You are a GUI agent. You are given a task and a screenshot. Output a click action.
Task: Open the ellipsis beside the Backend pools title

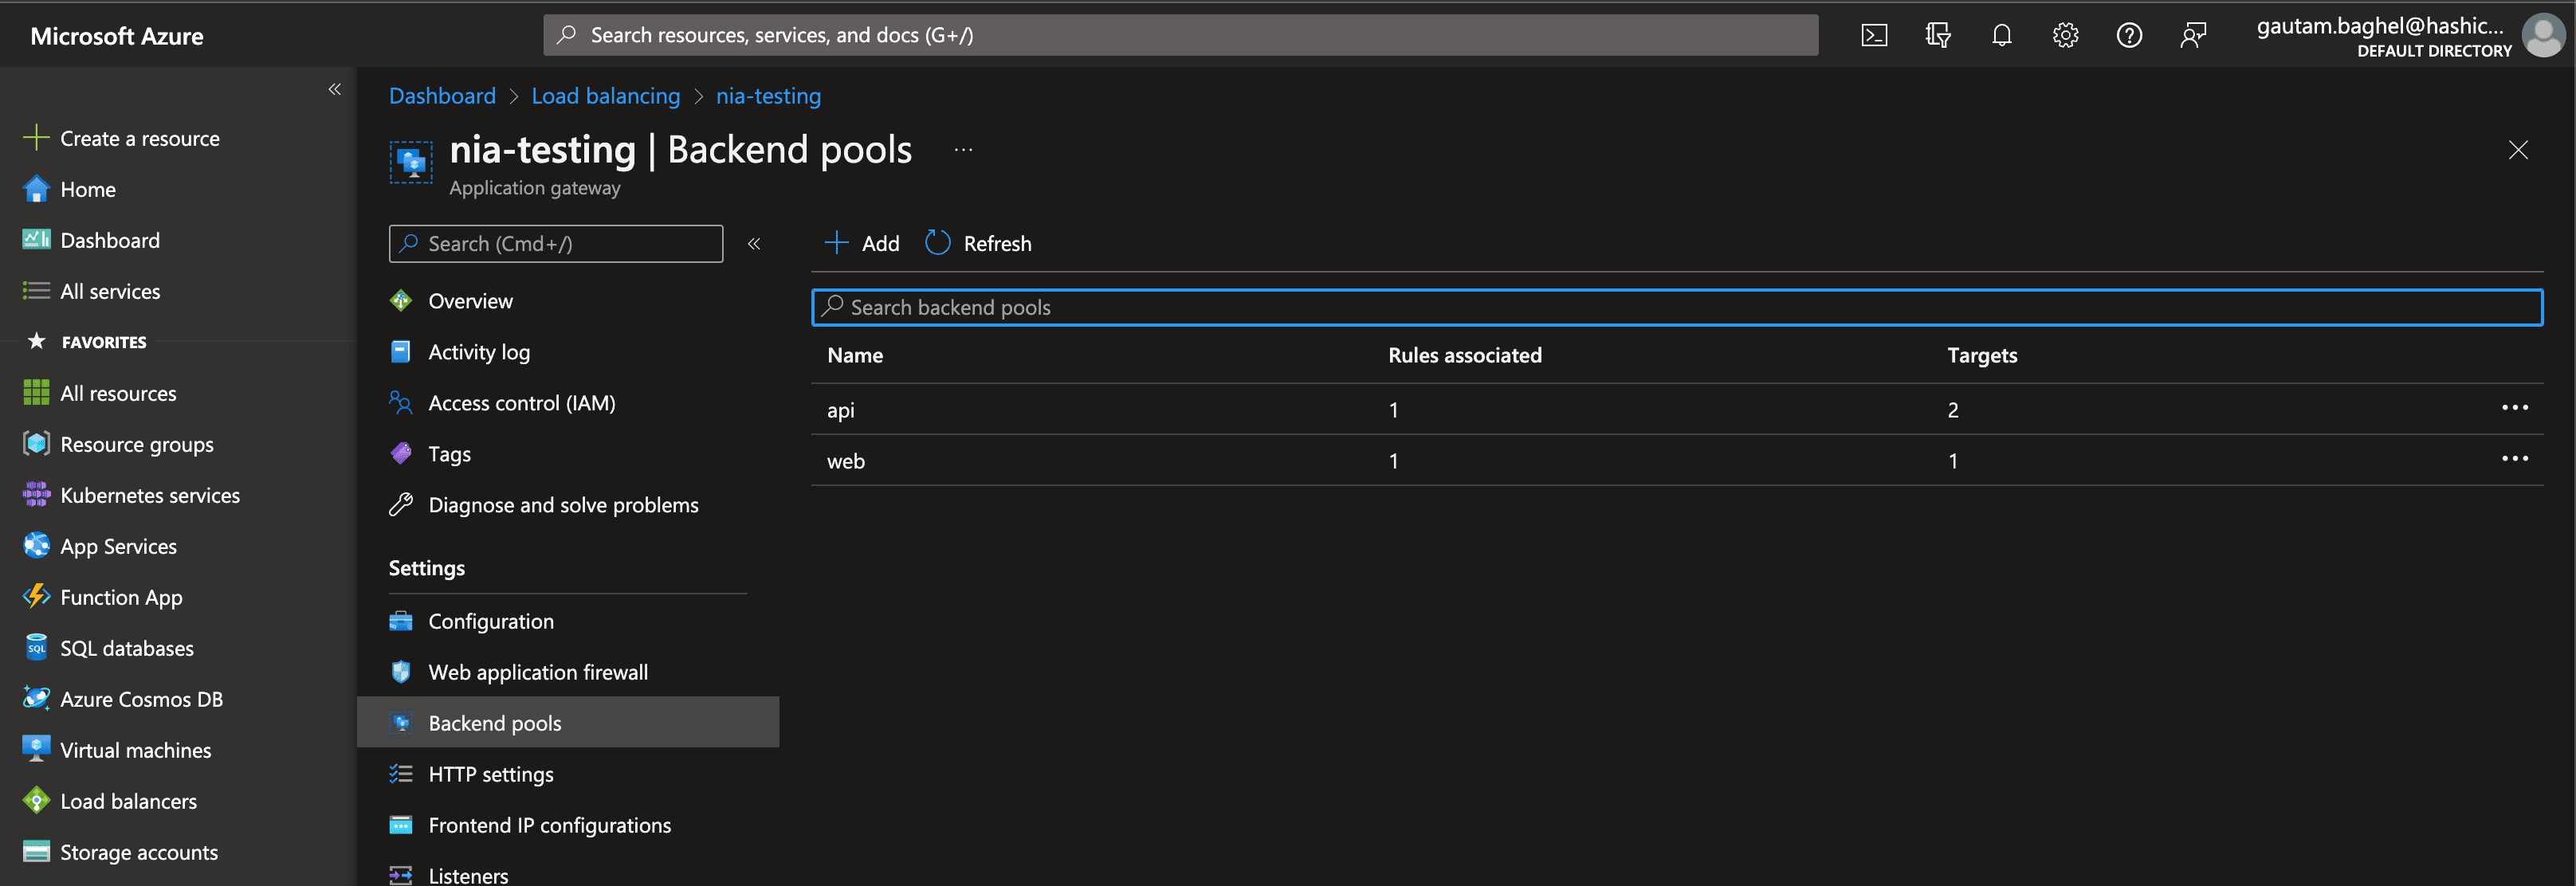(963, 150)
